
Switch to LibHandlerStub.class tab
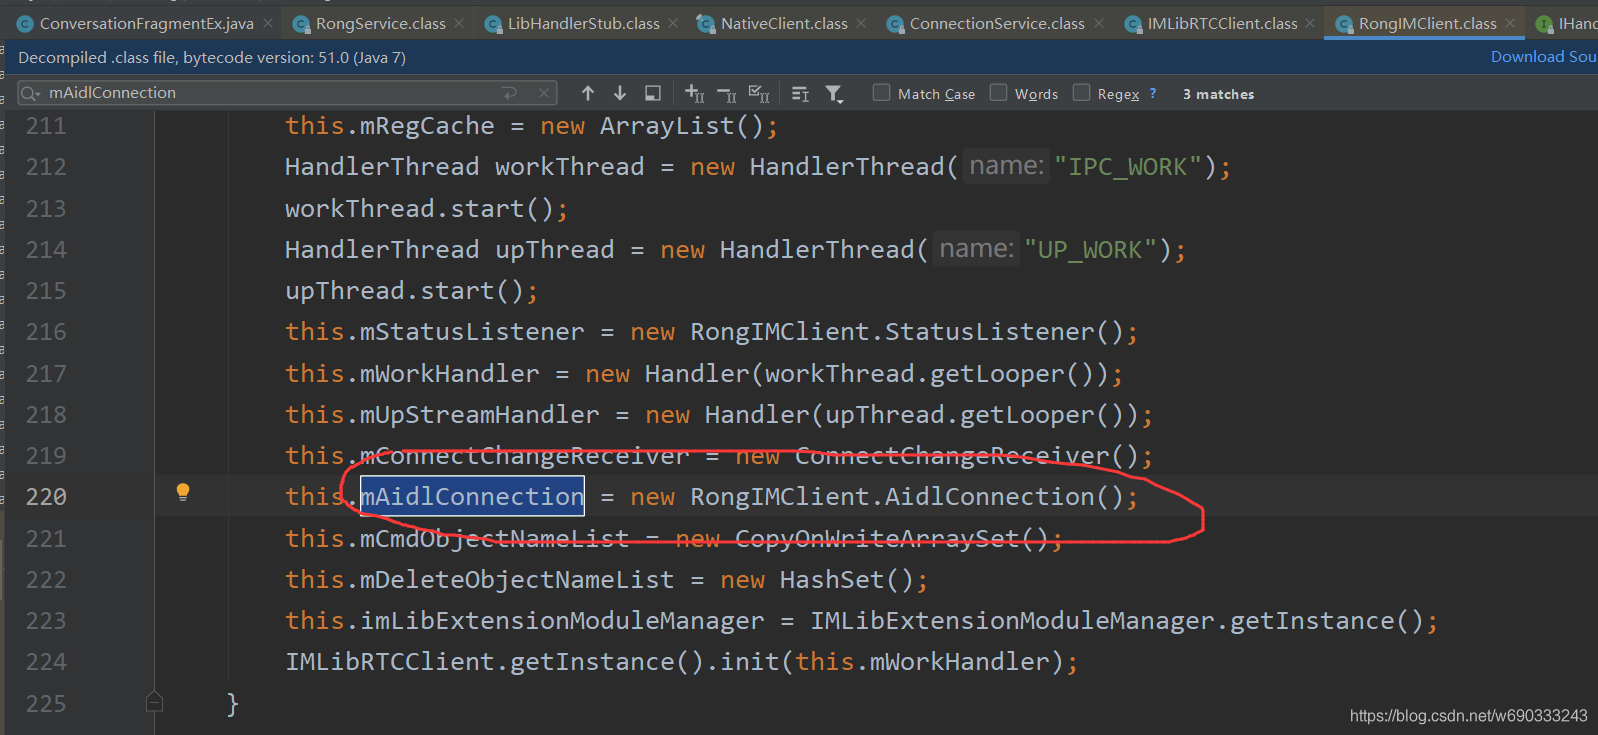(583, 23)
